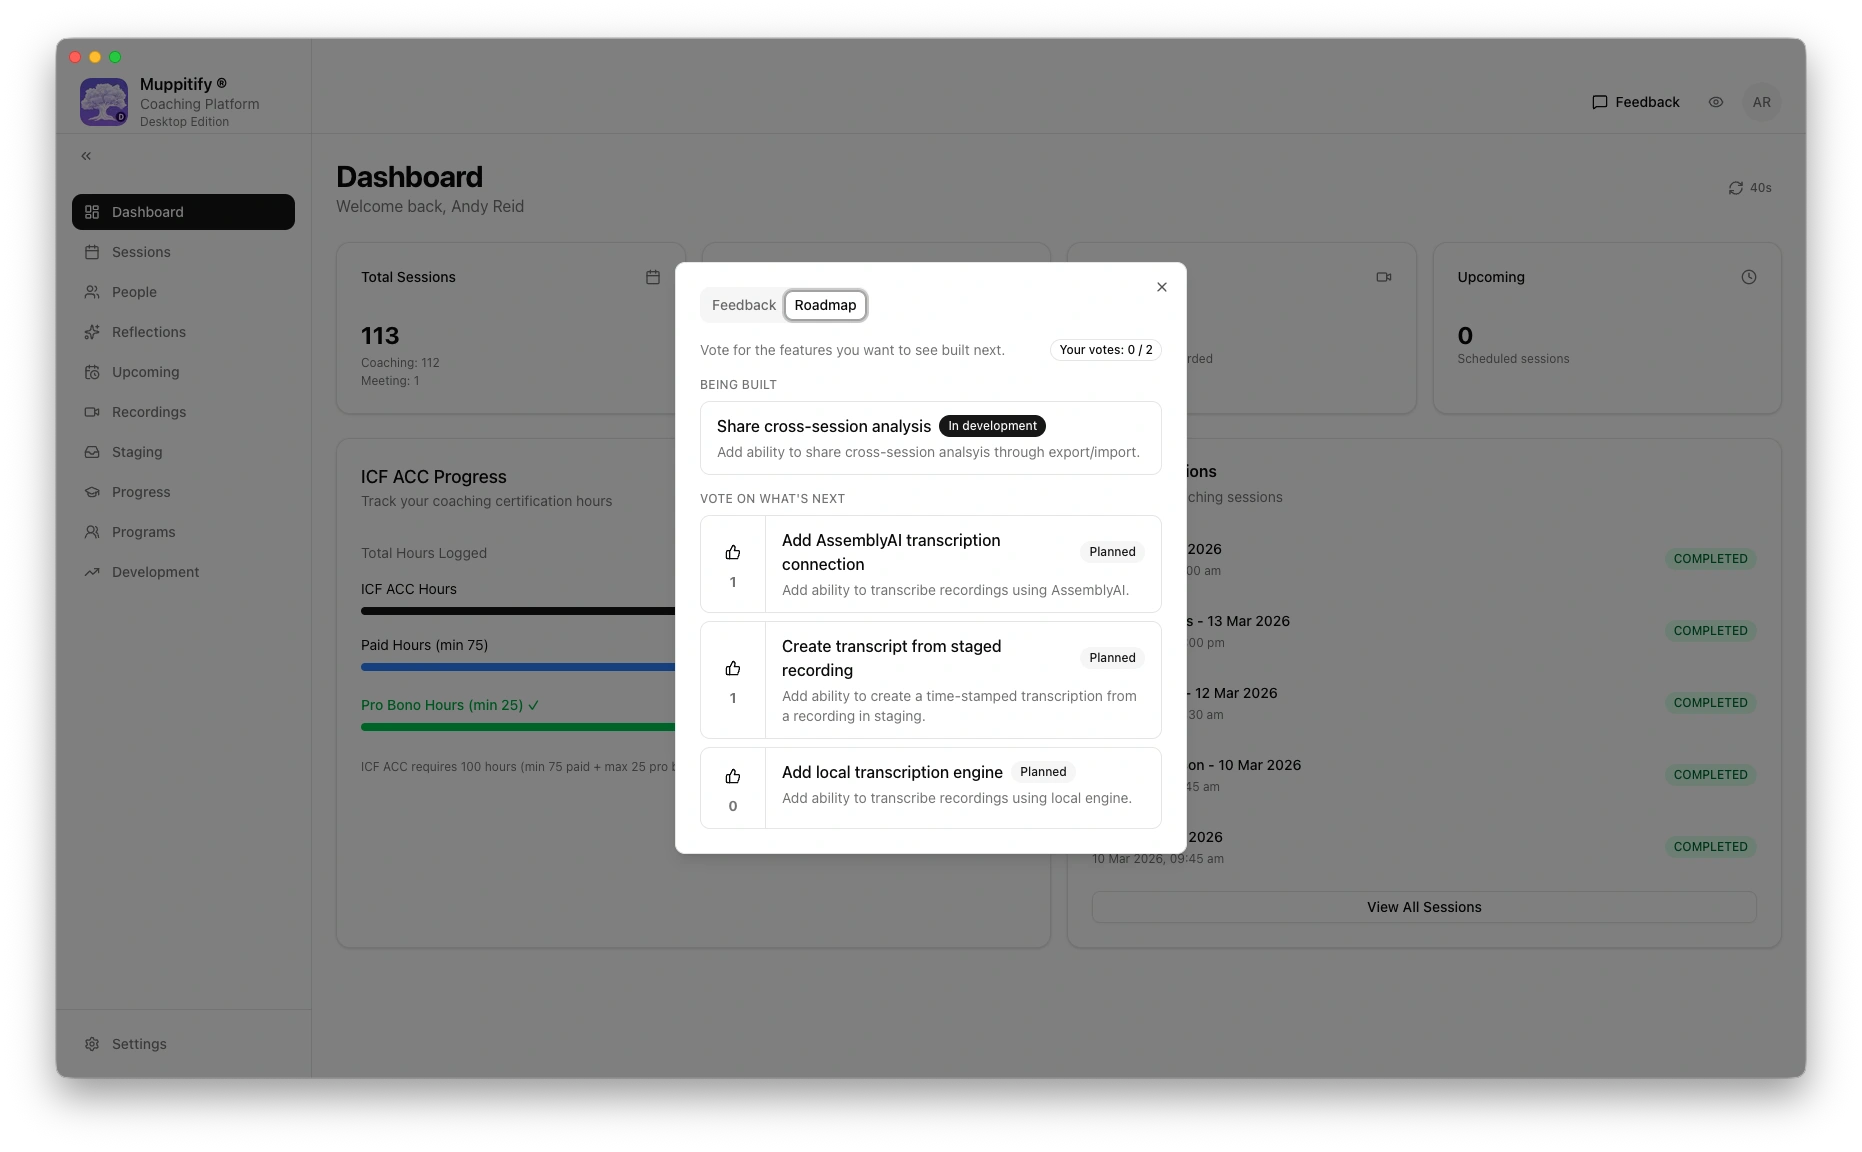
Task: Click the clock icon on the Upcoming card
Action: click(x=1748, y=277)
